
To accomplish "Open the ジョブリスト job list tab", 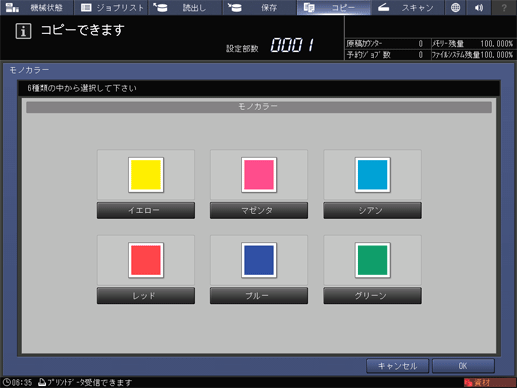I will [111, 7].
